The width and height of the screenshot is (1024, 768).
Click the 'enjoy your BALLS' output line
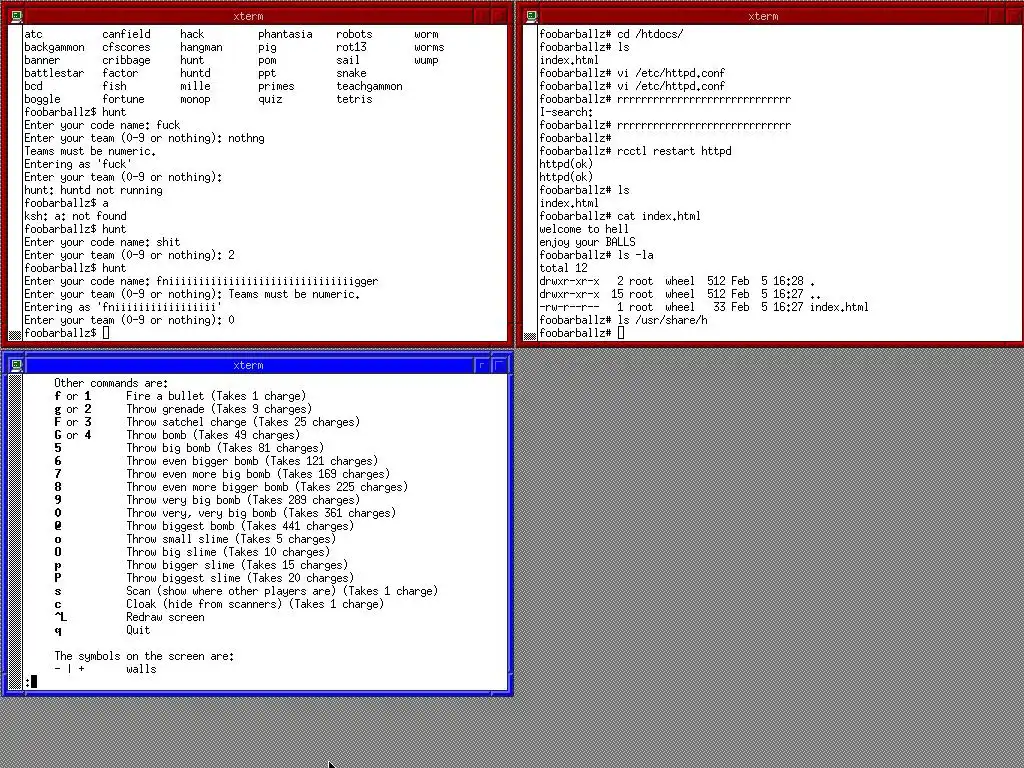coord(587,242)
